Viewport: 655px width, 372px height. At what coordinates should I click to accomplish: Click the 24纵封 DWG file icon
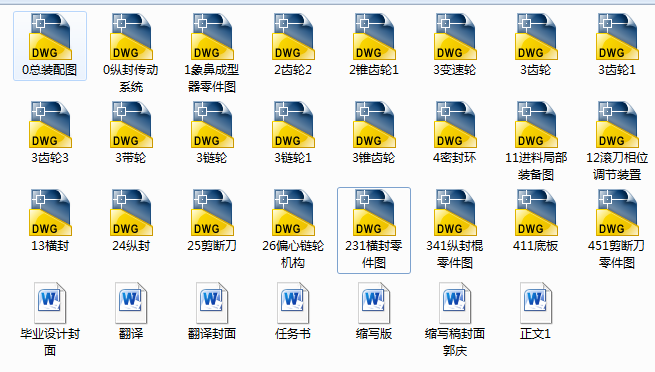(131, 213)
